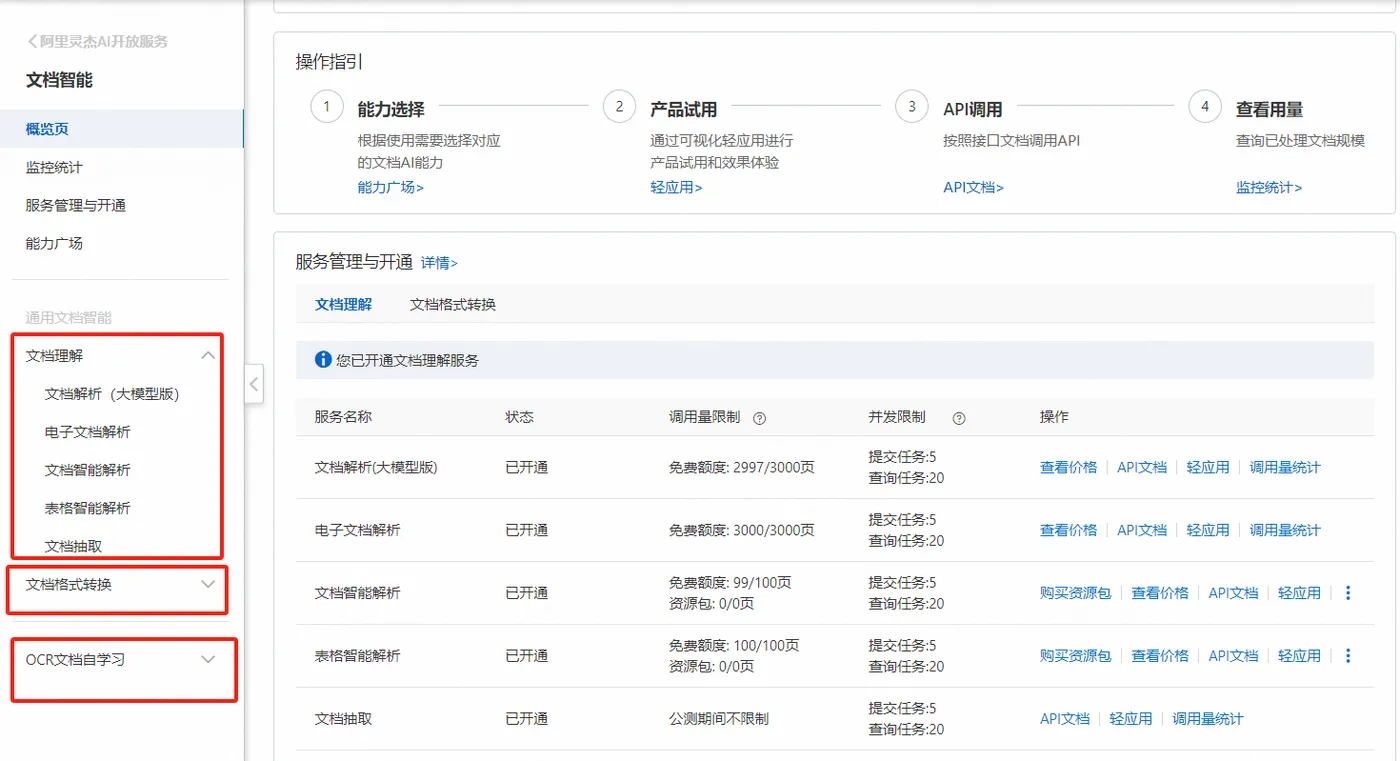Click 电子文档解析 service name in table
1400x761 pixels.
(x=357, y=530)
